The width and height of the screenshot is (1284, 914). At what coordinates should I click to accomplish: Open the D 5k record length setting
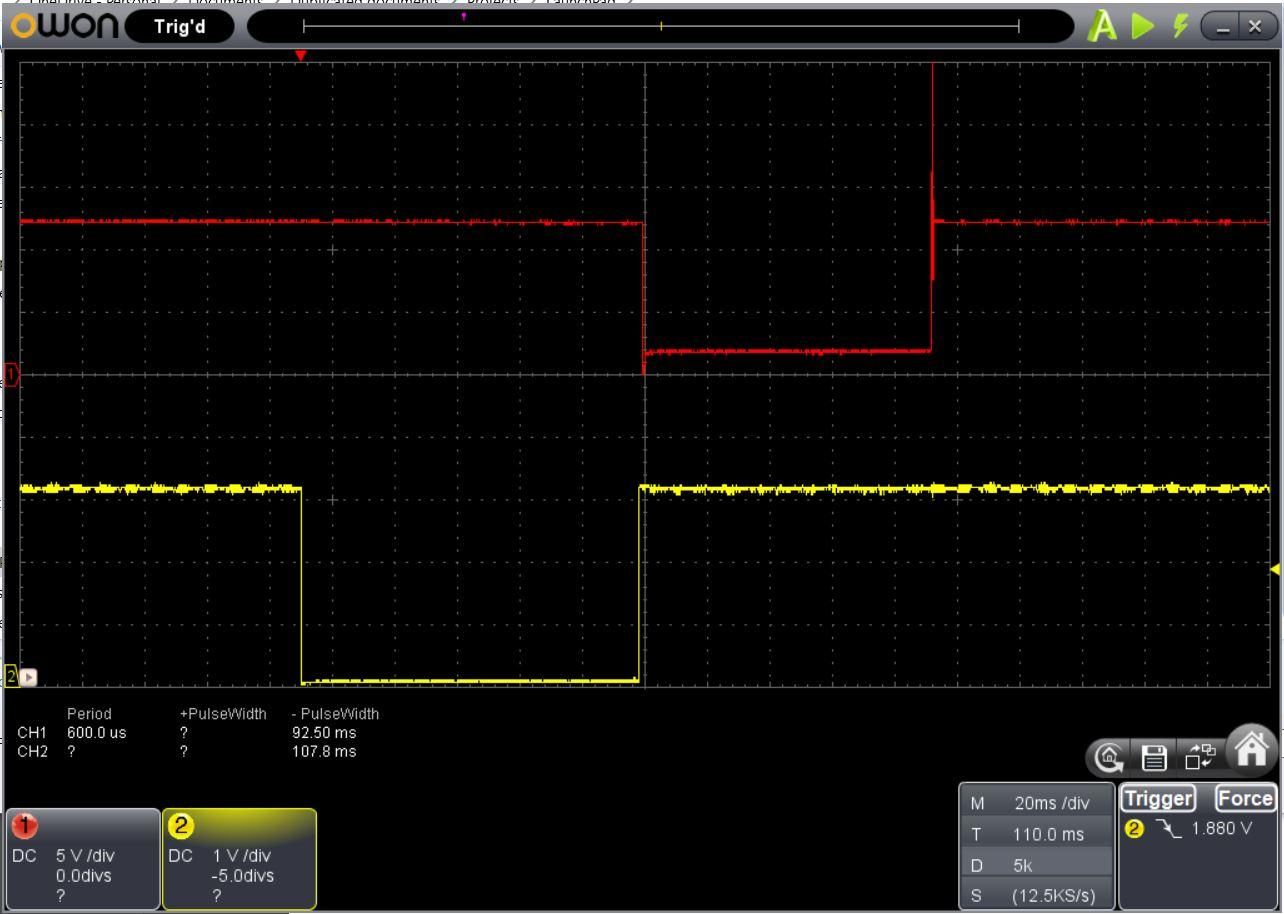(x=1037, y=865)
